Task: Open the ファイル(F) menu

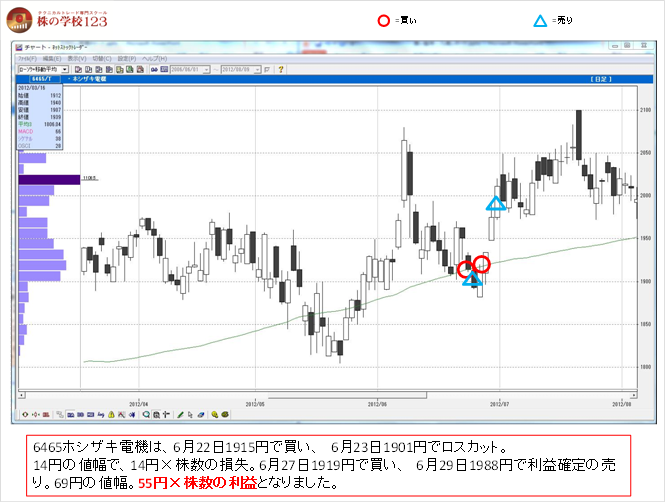Action: (27, 59)
